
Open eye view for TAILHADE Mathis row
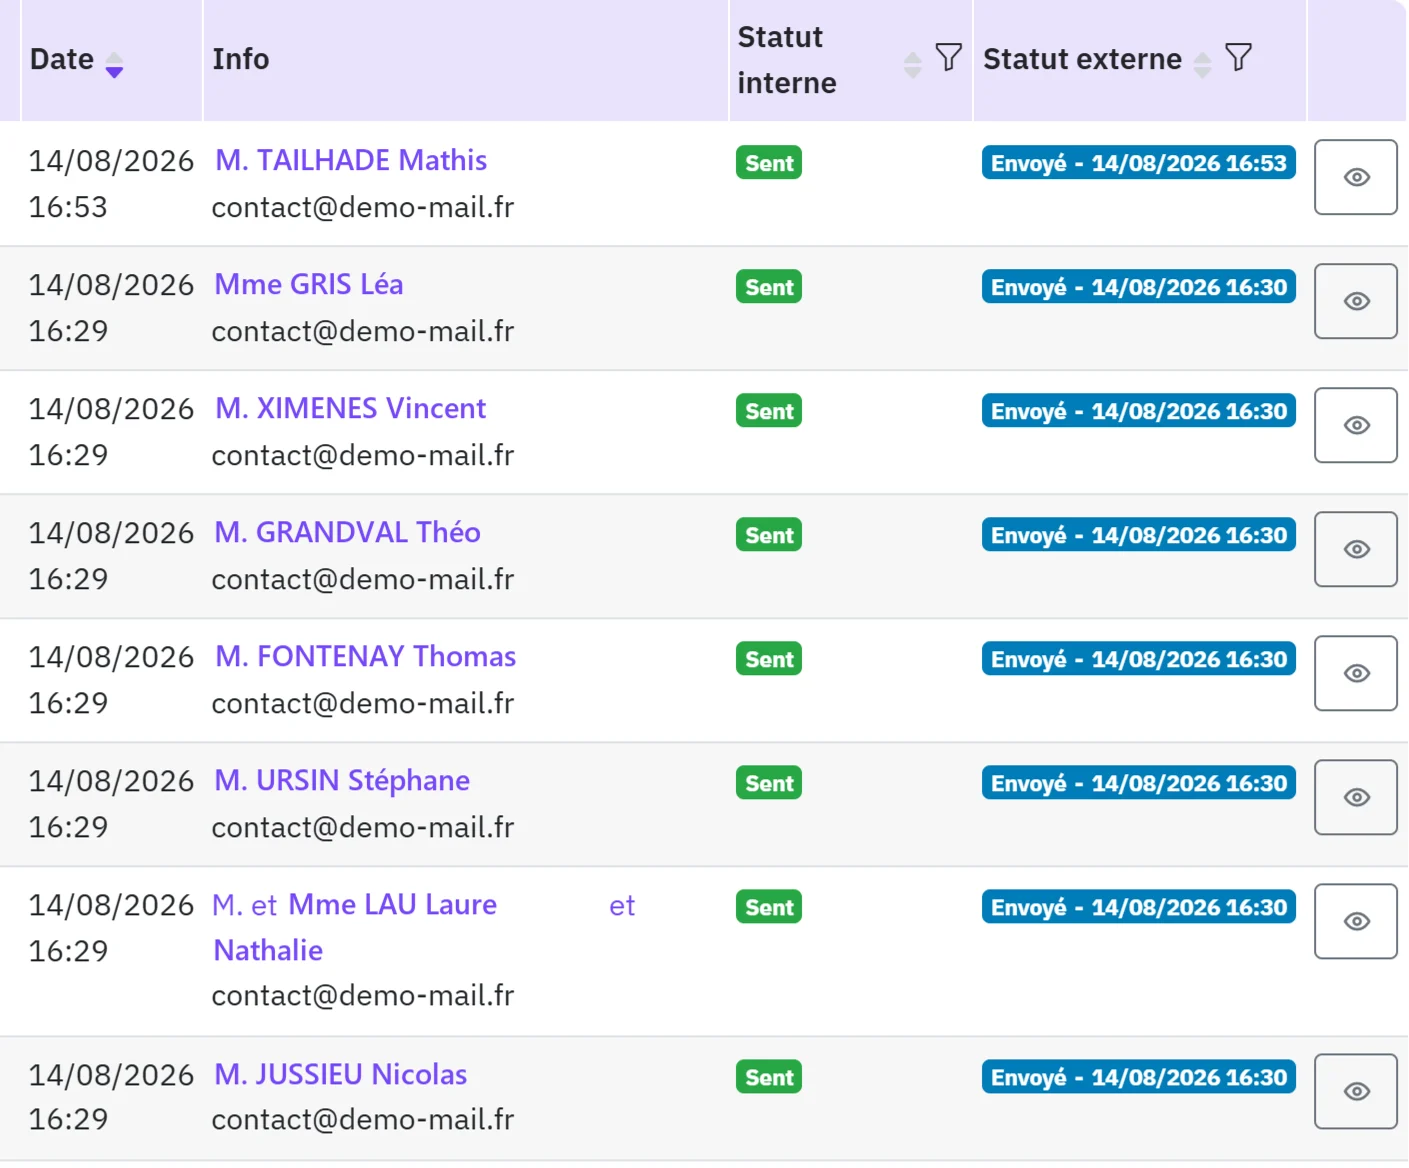coord(1355,177)
